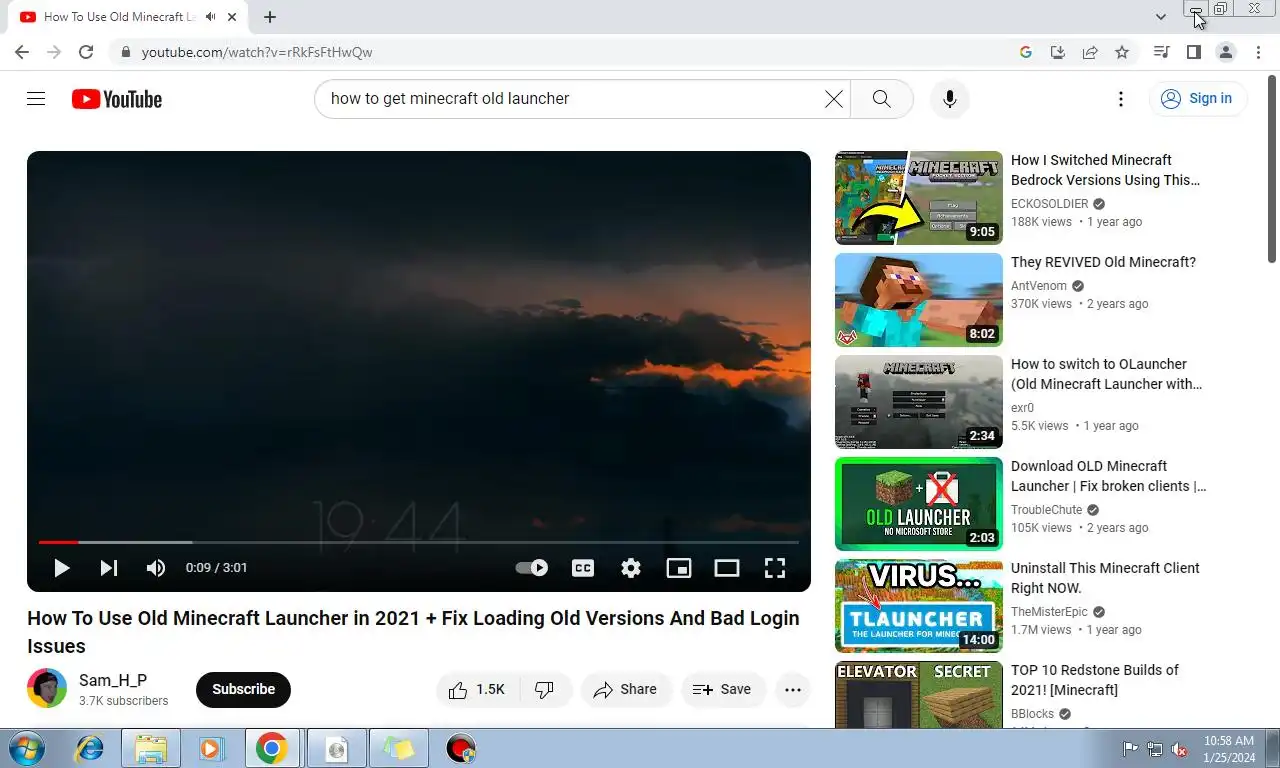Screen dimensions: 1280x768
Task: Open the Chrome profile icon
Action: tap(1226, 52)
